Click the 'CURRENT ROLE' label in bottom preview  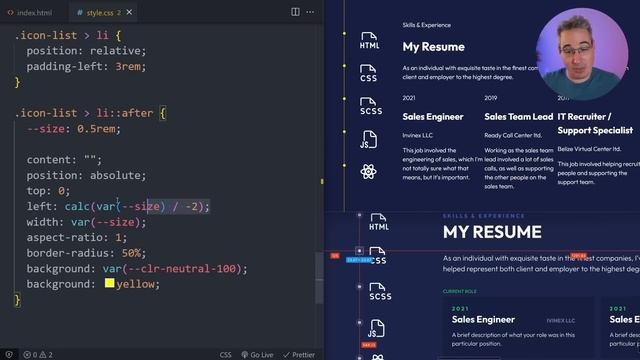pyautogui.click(x=460, y=291)
